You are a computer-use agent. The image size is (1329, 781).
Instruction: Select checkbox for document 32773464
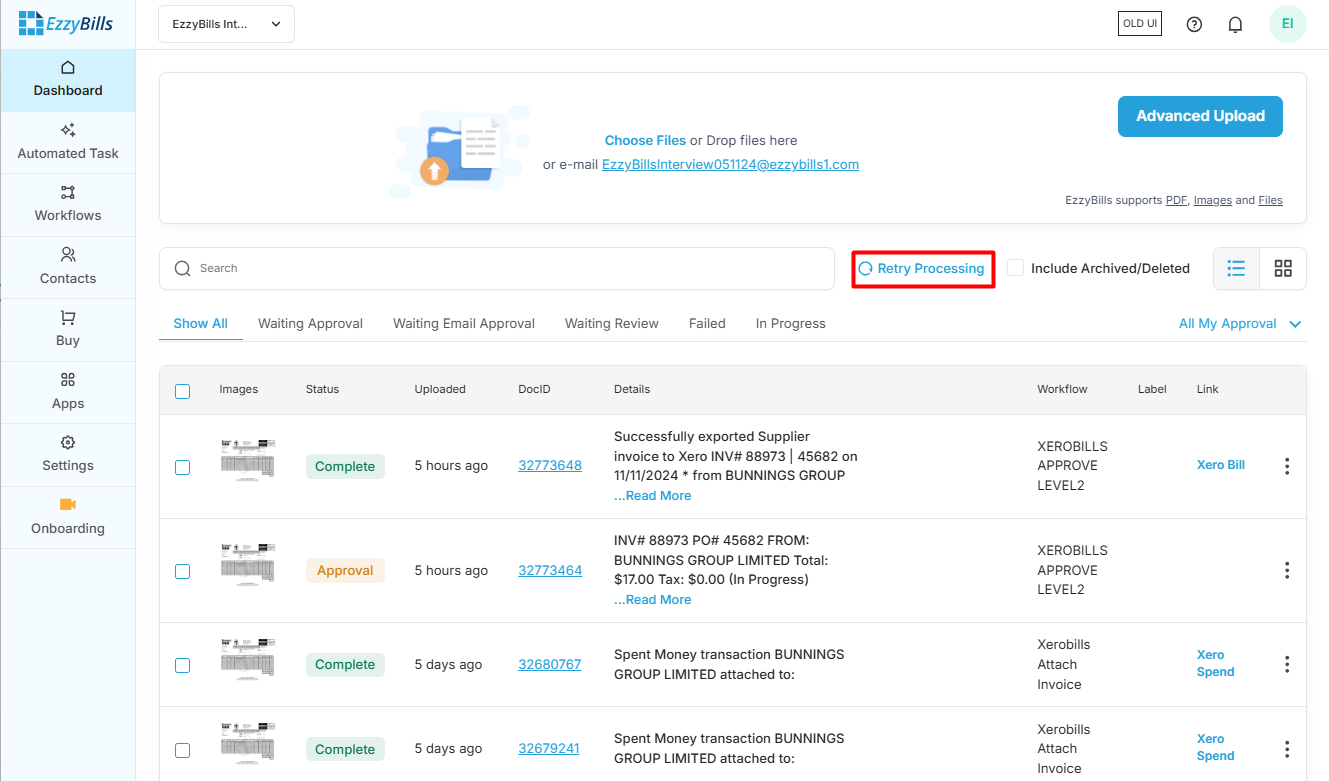coord(182,571)
